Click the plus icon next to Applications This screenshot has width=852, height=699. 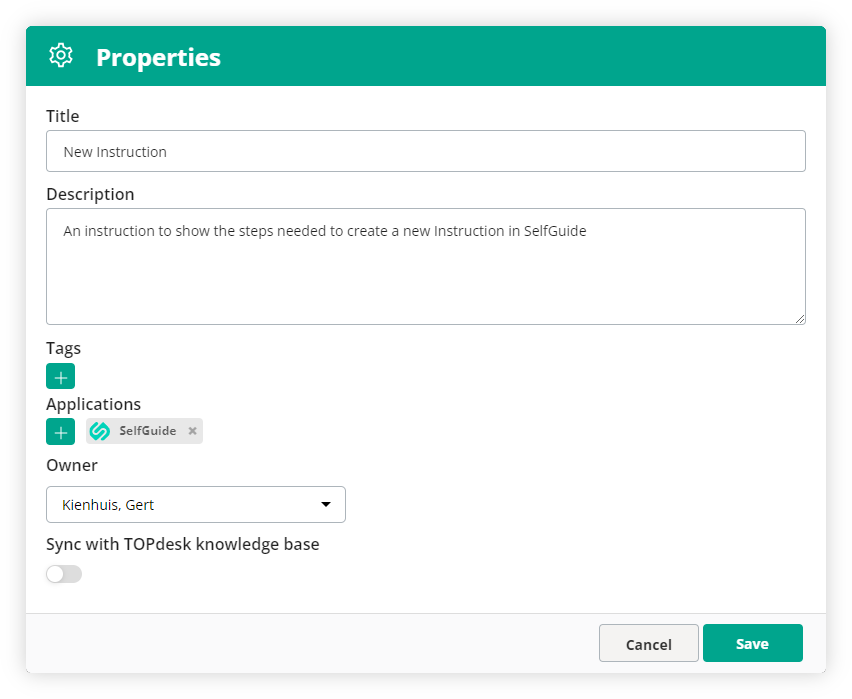[x=60, y=431]
